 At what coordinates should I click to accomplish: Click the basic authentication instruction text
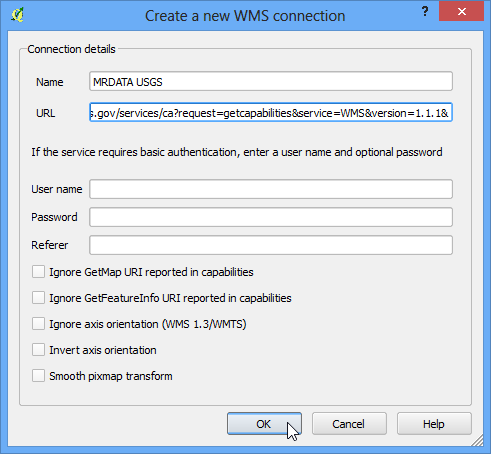point(237,152)
